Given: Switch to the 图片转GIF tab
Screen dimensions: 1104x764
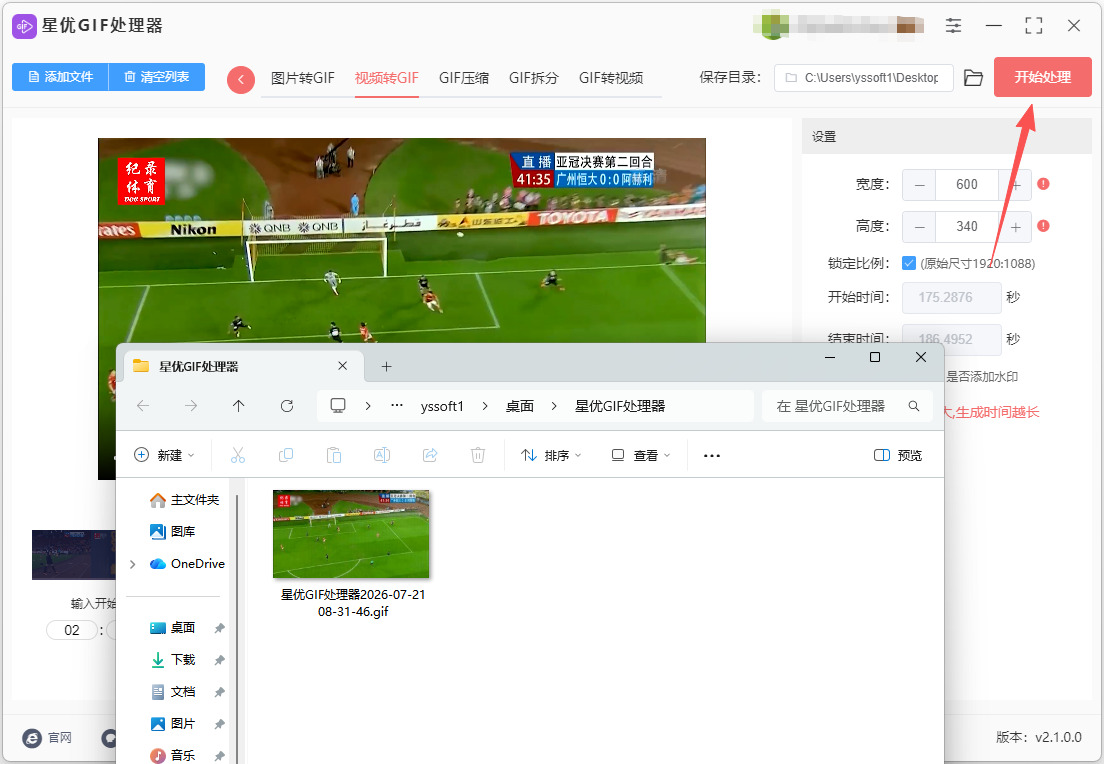Looking at the screenshot, I should pyautogui.click(x=303, y=78).
